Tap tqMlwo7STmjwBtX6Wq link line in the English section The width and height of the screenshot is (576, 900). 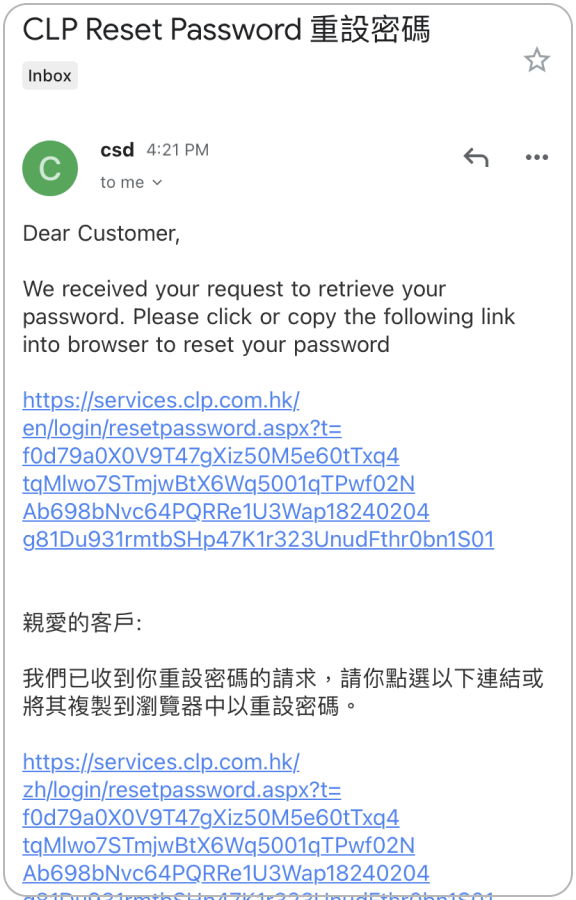point(219,484)
